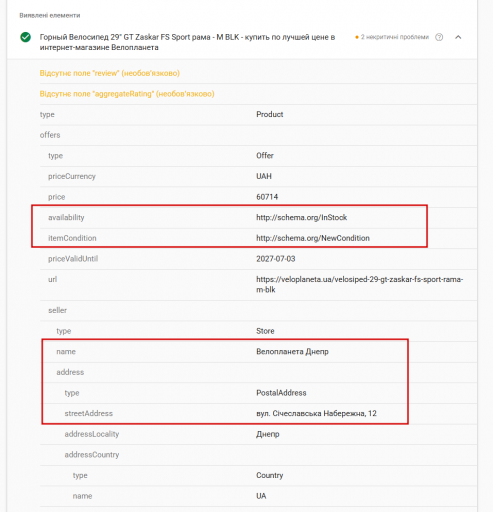Click the product page title text
This screenshot has width=493, height=512.
(x=187, y=42)
